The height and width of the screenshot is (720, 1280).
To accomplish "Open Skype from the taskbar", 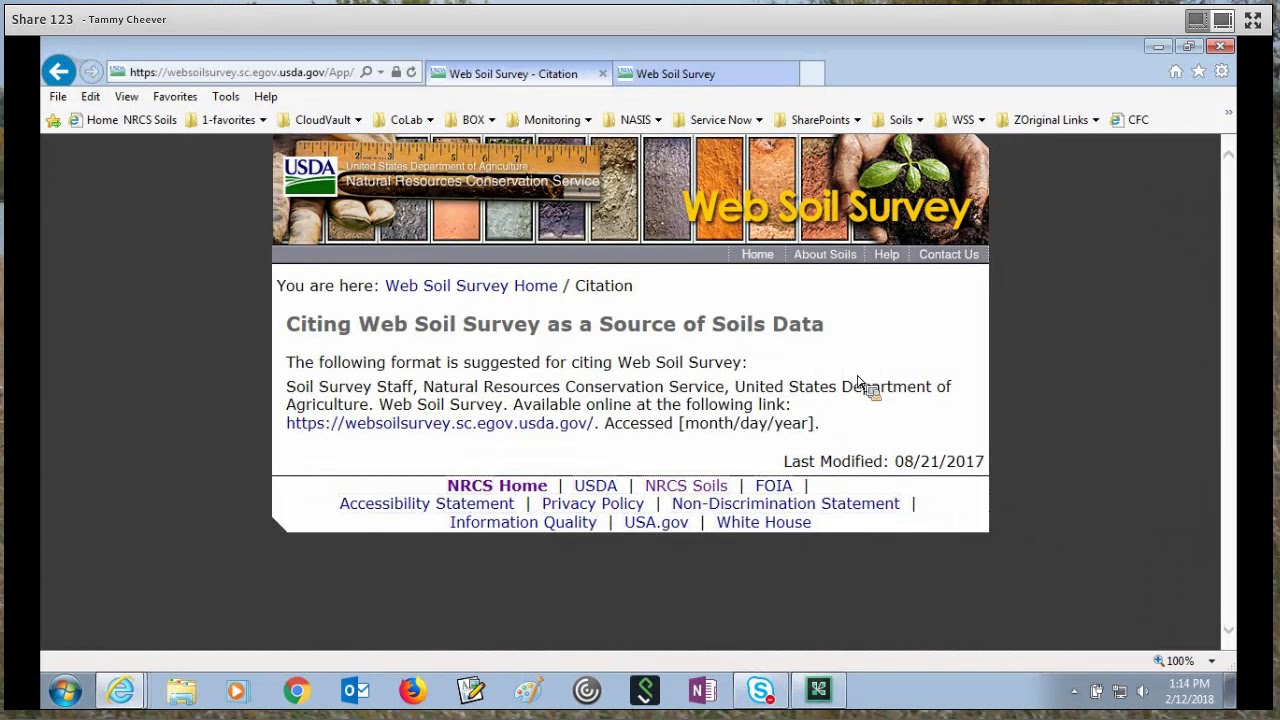I will 760,690.
